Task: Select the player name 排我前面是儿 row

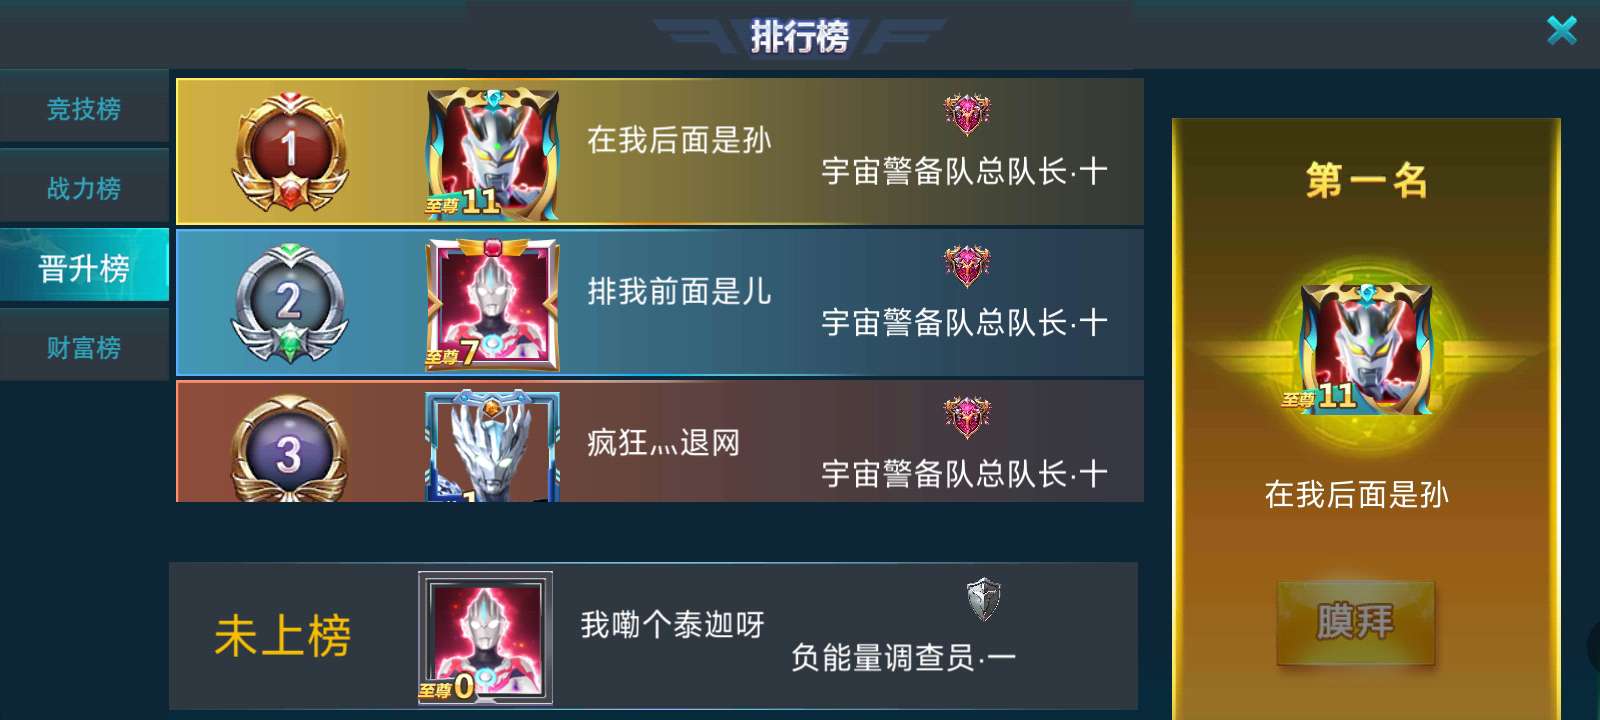Action: 660,303
